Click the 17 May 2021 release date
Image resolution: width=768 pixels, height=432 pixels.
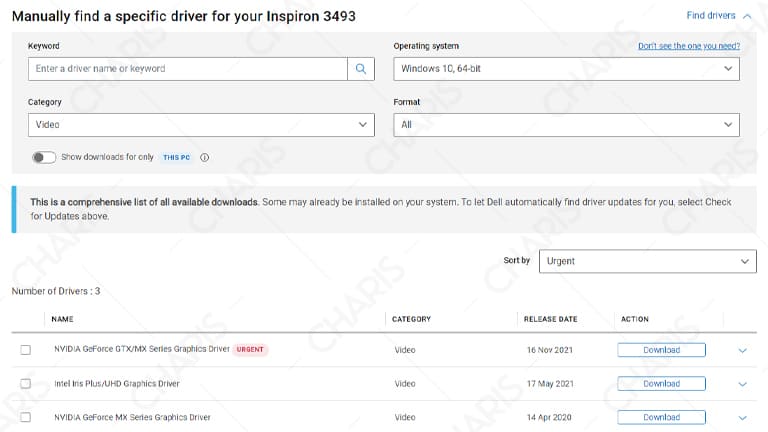click(550, 384)
